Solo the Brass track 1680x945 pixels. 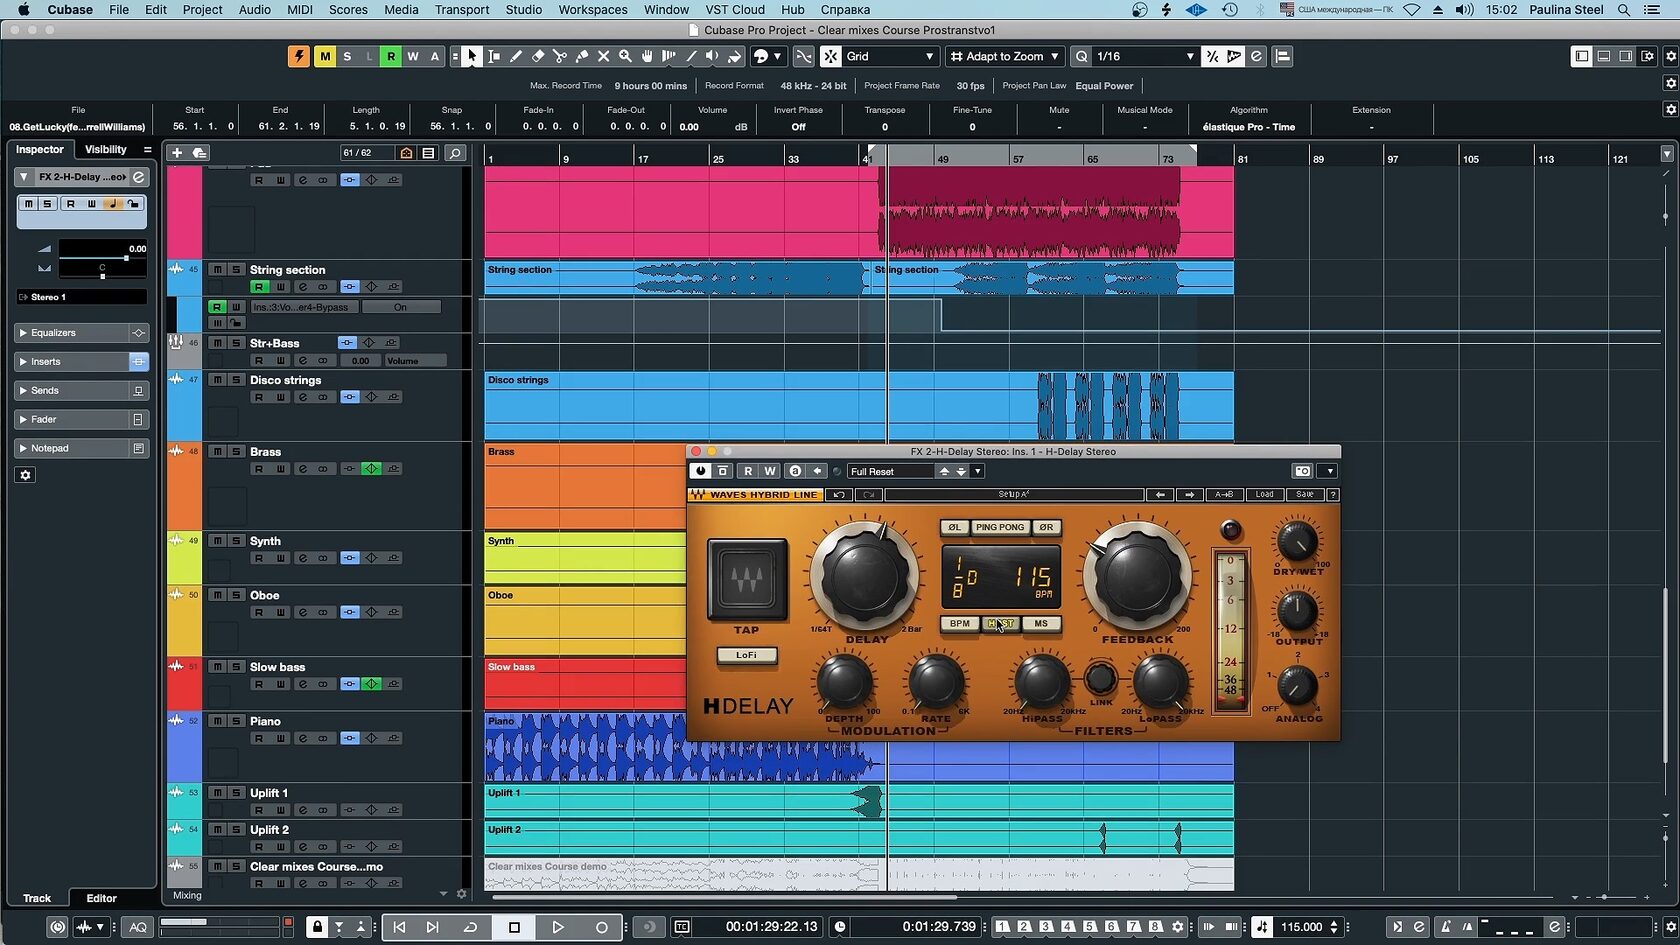pyautogui.click(x=236, y=452)
